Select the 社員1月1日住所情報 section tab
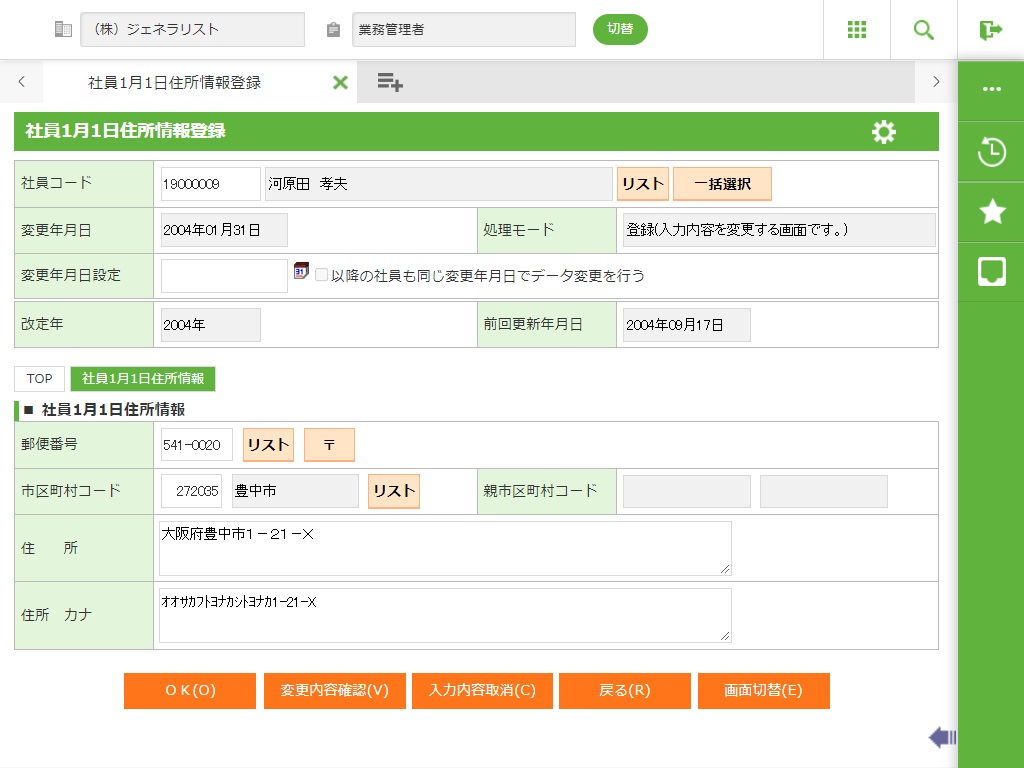 click(143, 379)
